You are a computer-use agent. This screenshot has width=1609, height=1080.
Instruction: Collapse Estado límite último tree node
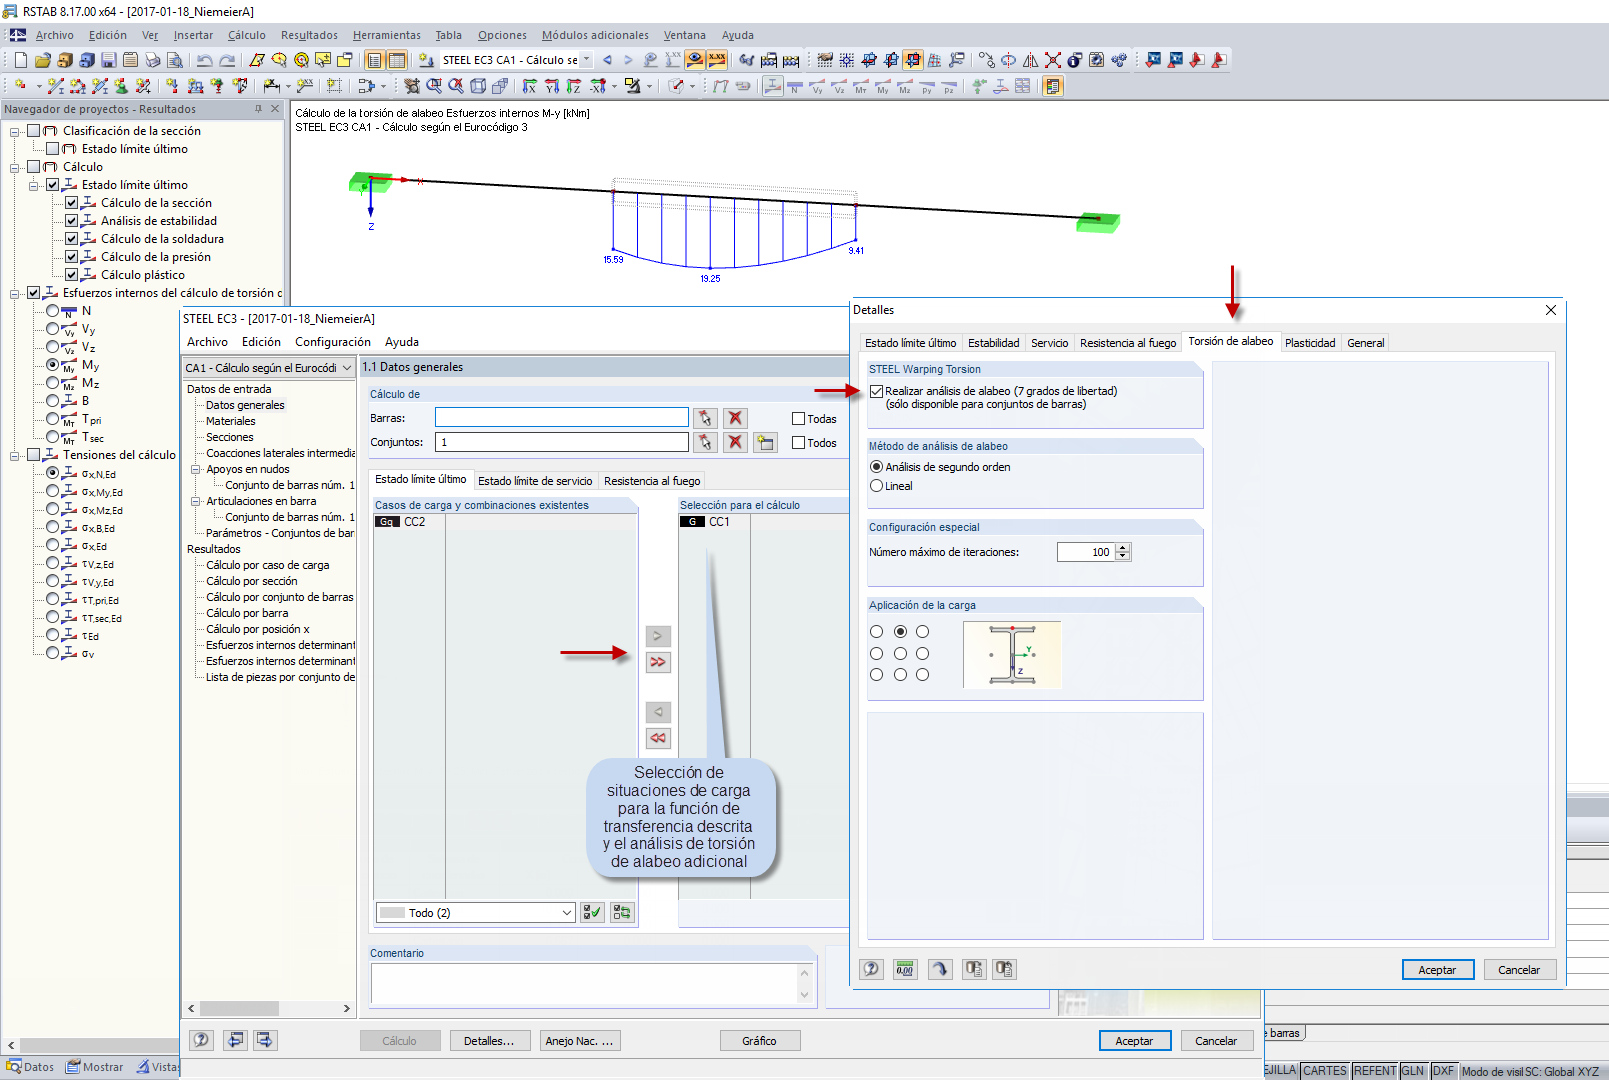pyautogui.click(x=34, y=185)
